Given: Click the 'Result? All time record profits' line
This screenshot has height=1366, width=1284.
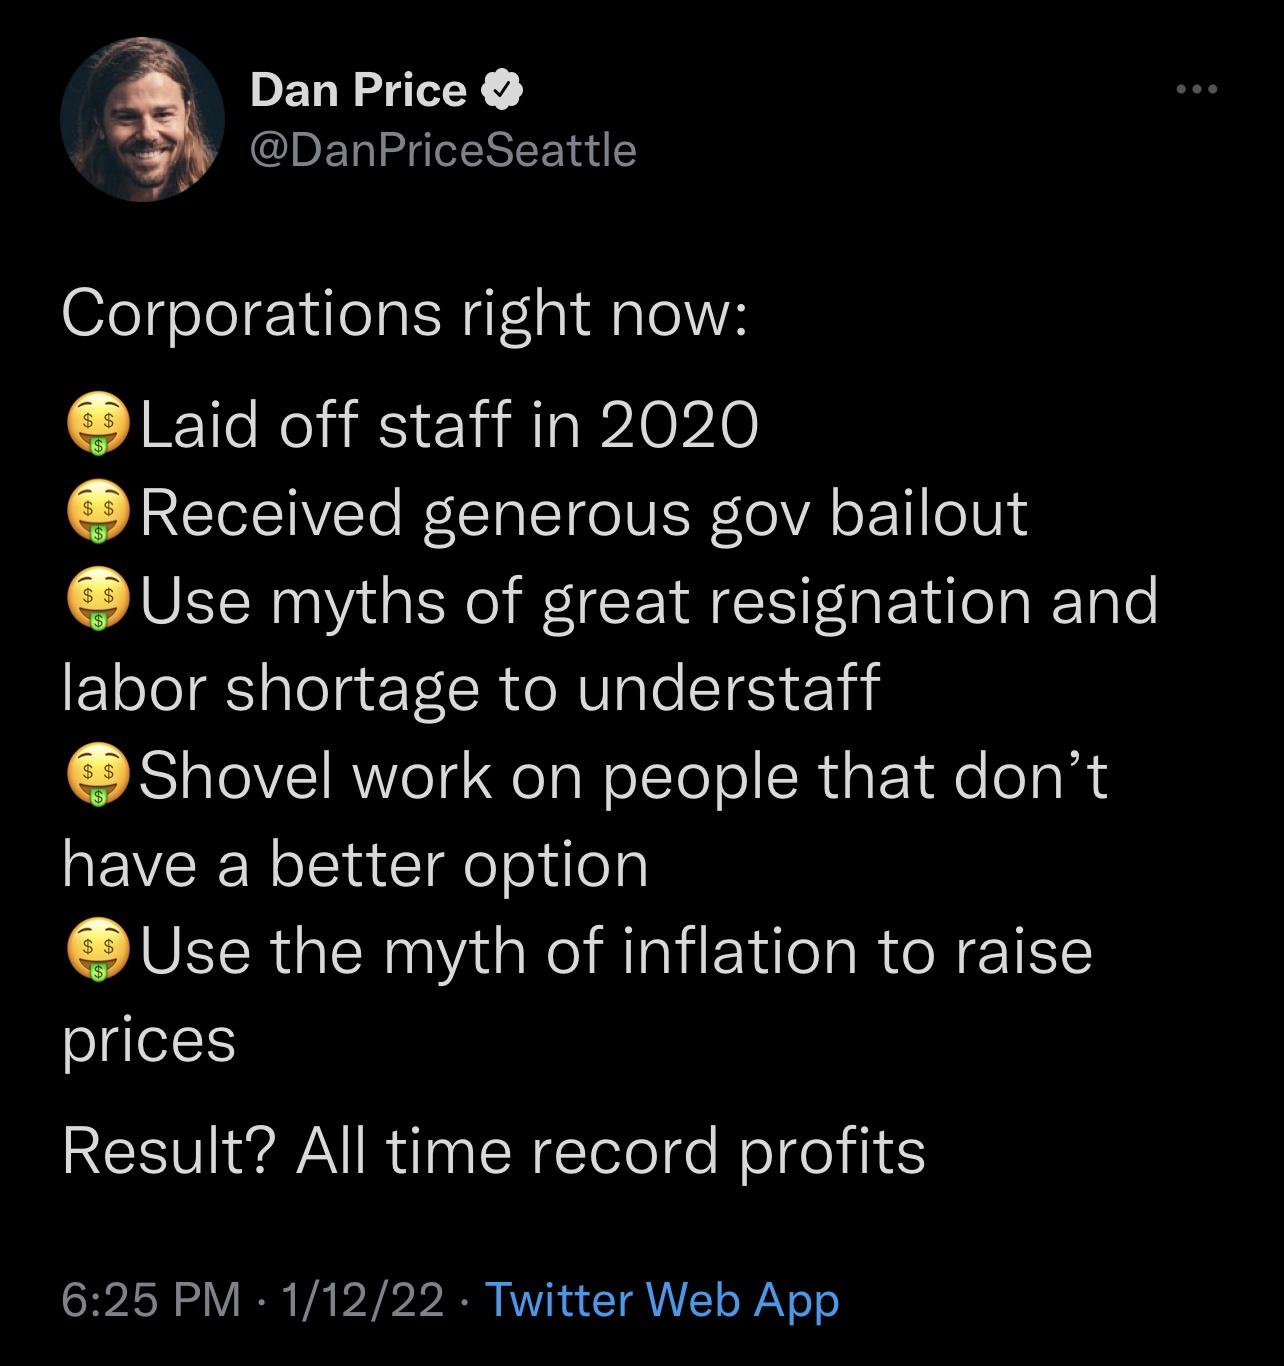Looking at the screenshot, I should pos(493,1151).
